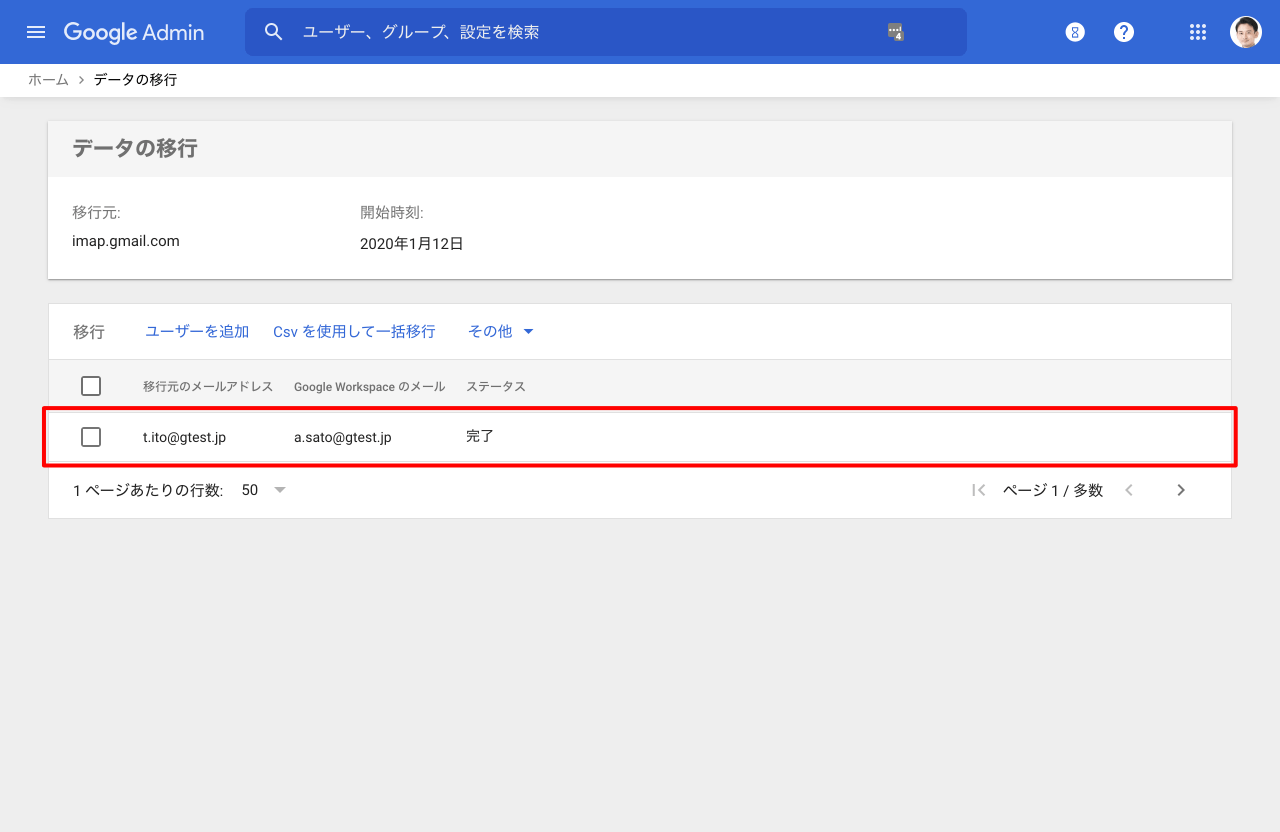
Task: Open the Google apps grid
Action: pos(1198,32)
